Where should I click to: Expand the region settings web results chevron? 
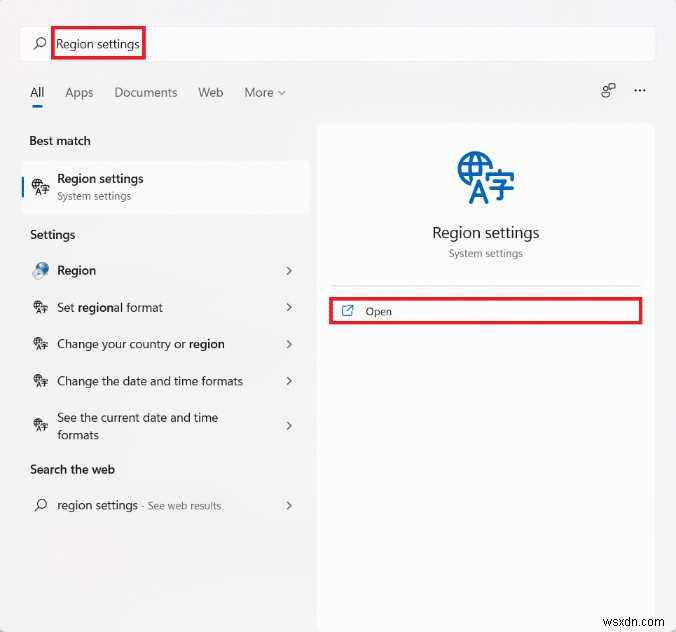pyautogui.click(x=289, y=505)
